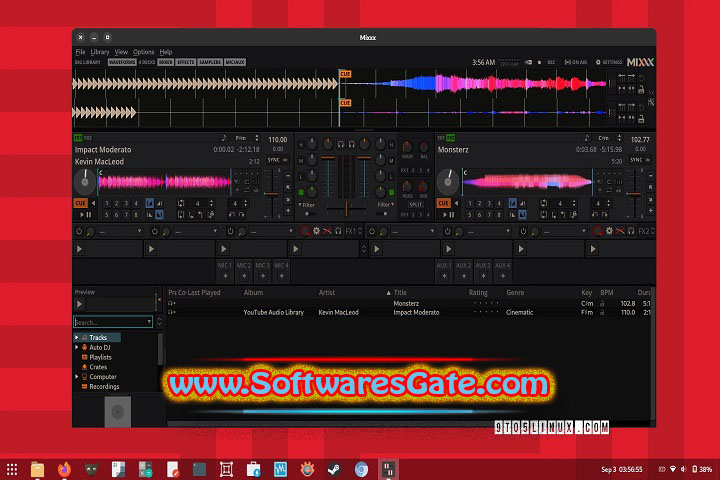Viewport: 720px width, 480px height.
Task: Toggle BIG LIBRARY view
Action: 88,62
